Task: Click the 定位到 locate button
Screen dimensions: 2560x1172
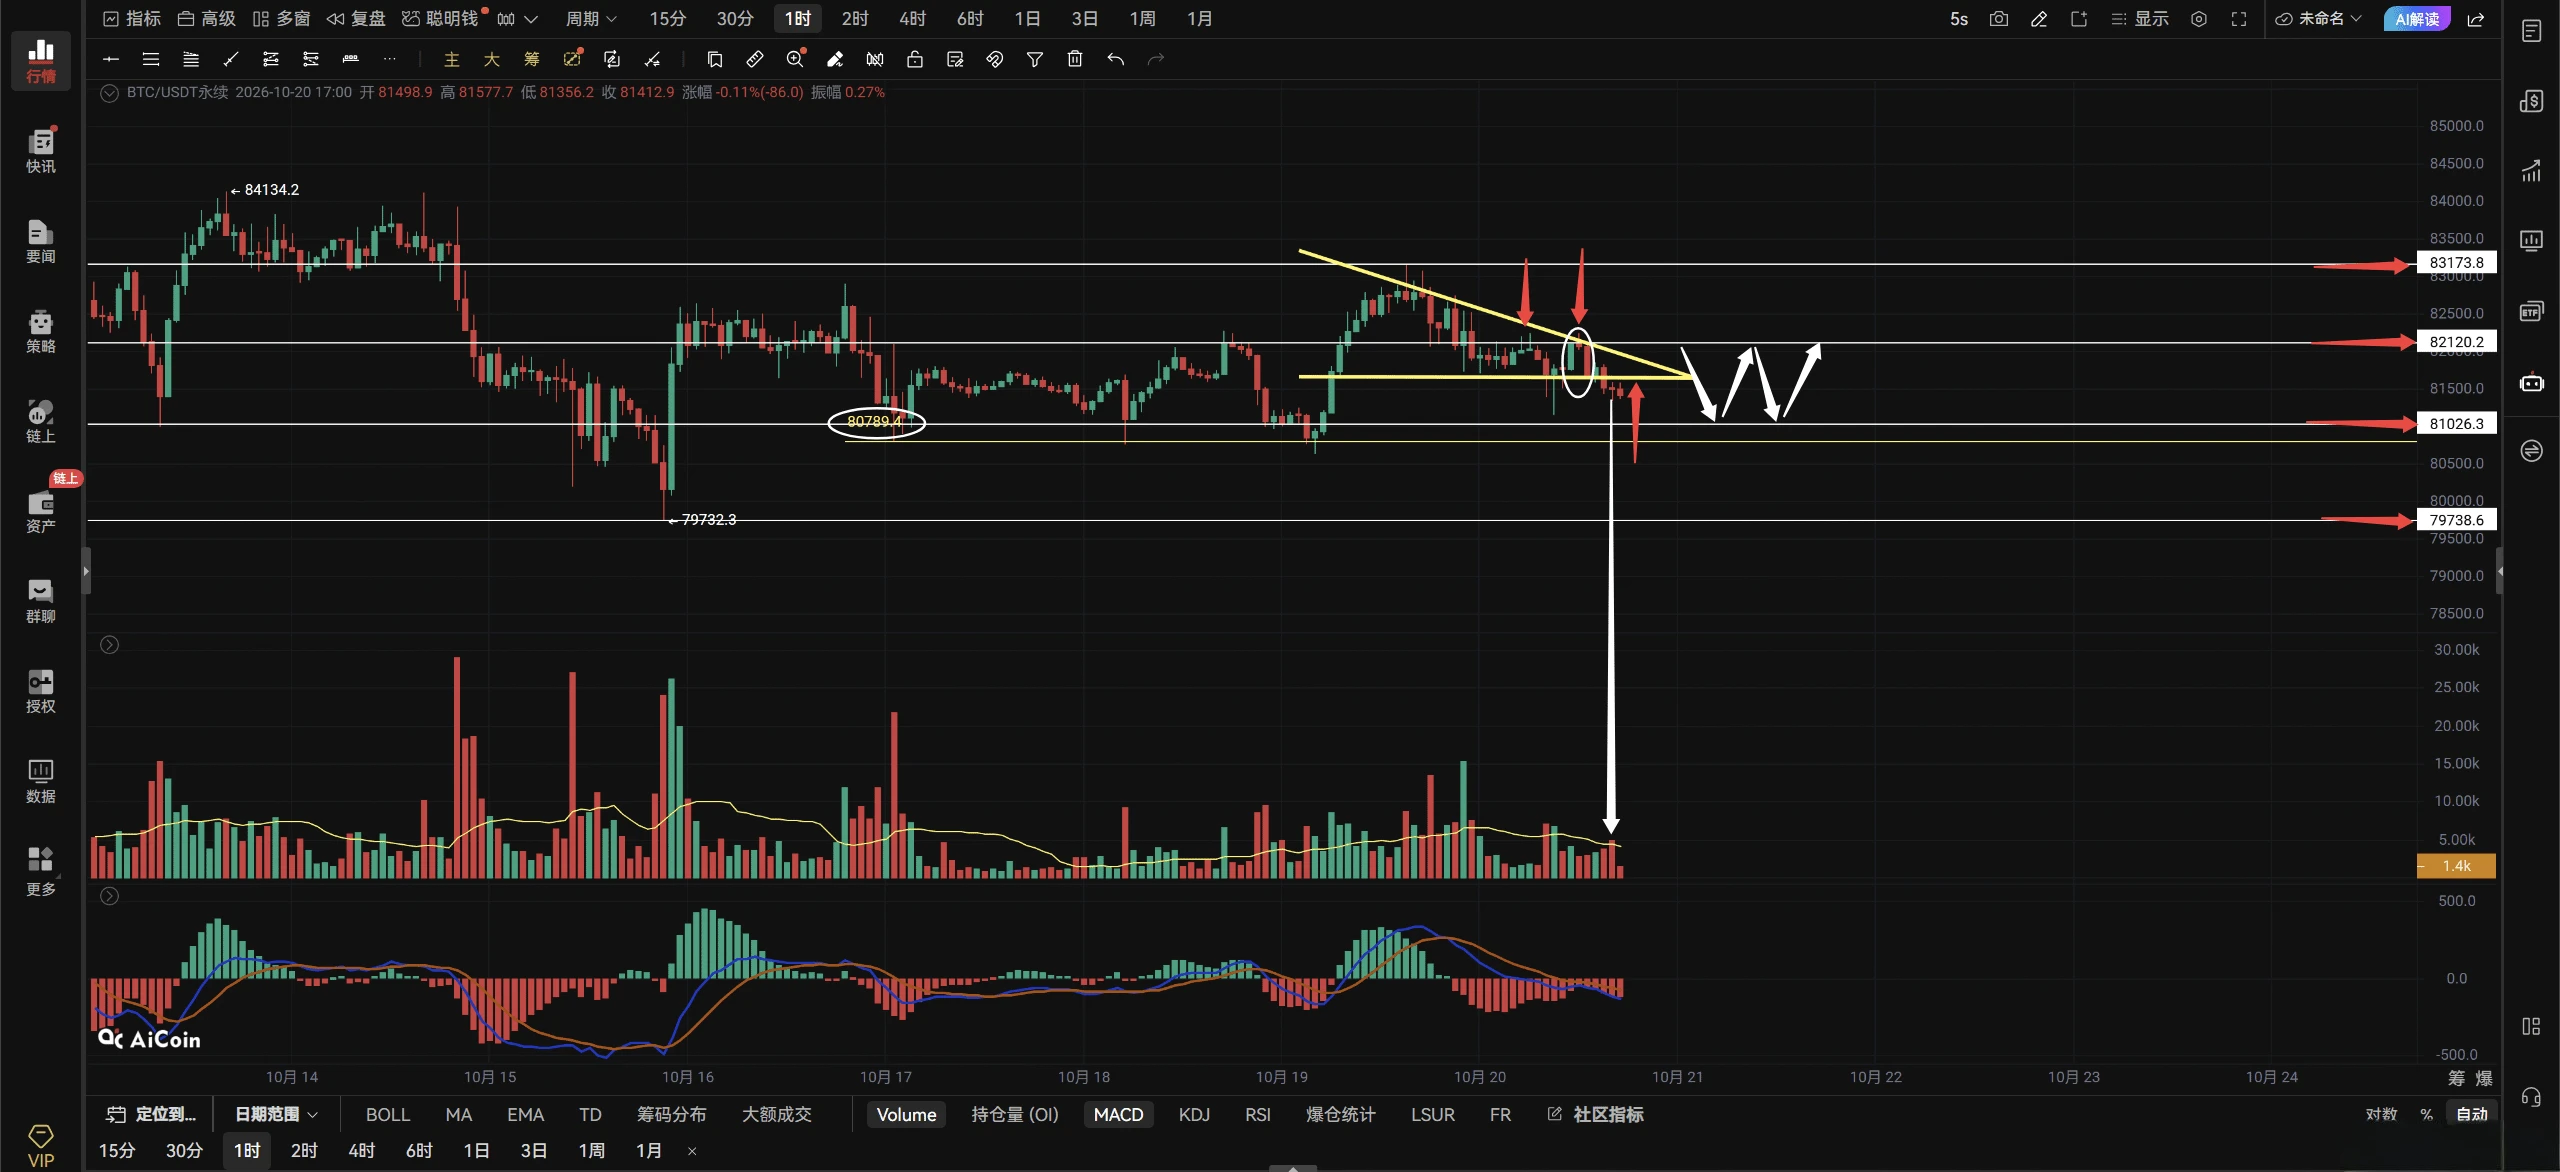Action: click(152, 1114)
